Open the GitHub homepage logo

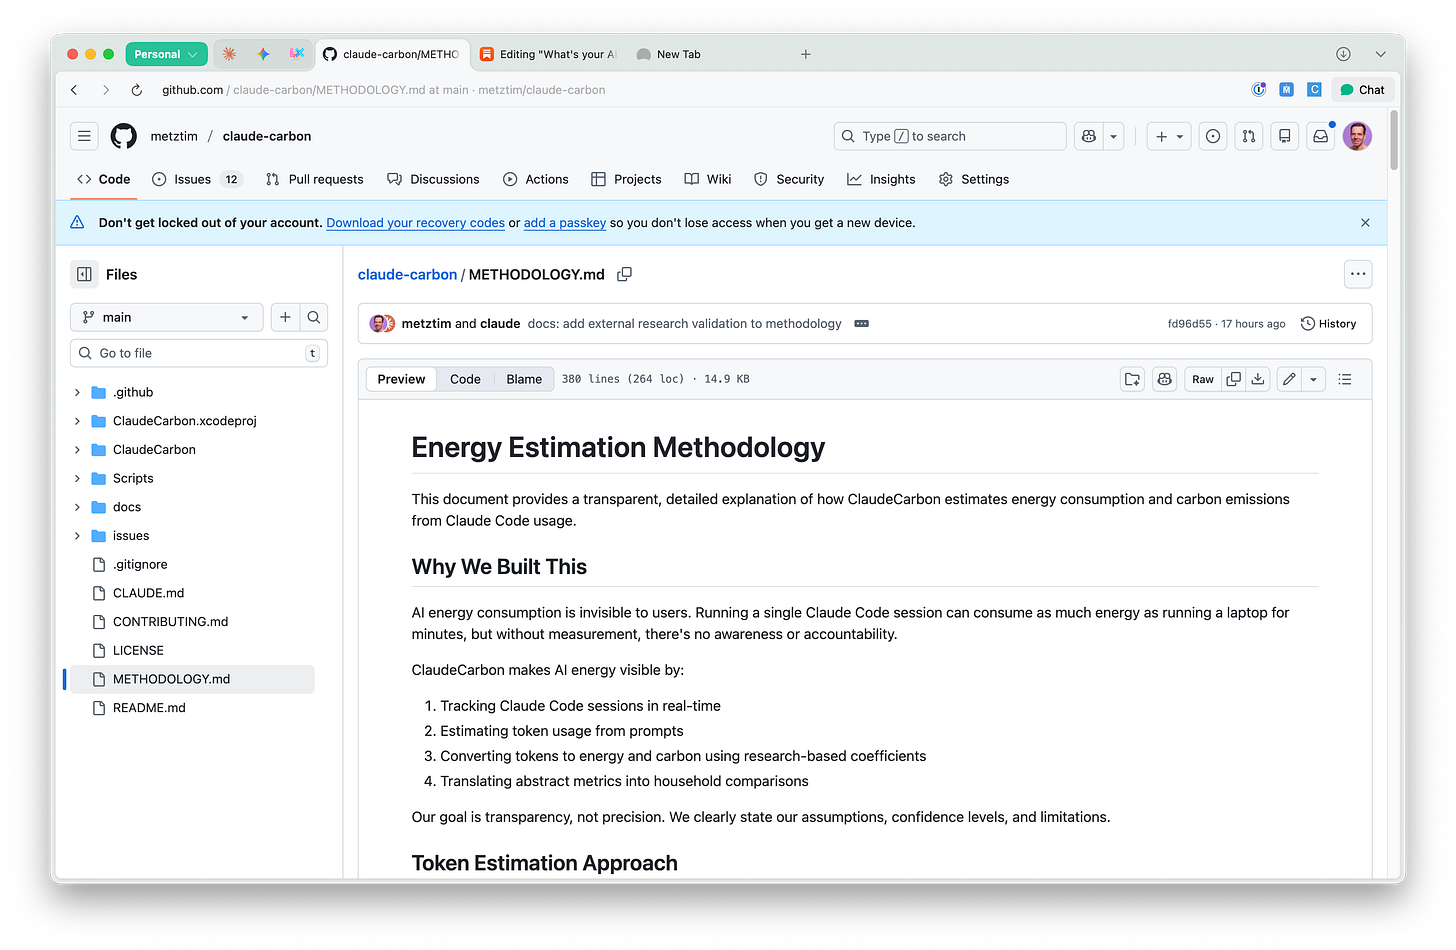click(123, 136)
